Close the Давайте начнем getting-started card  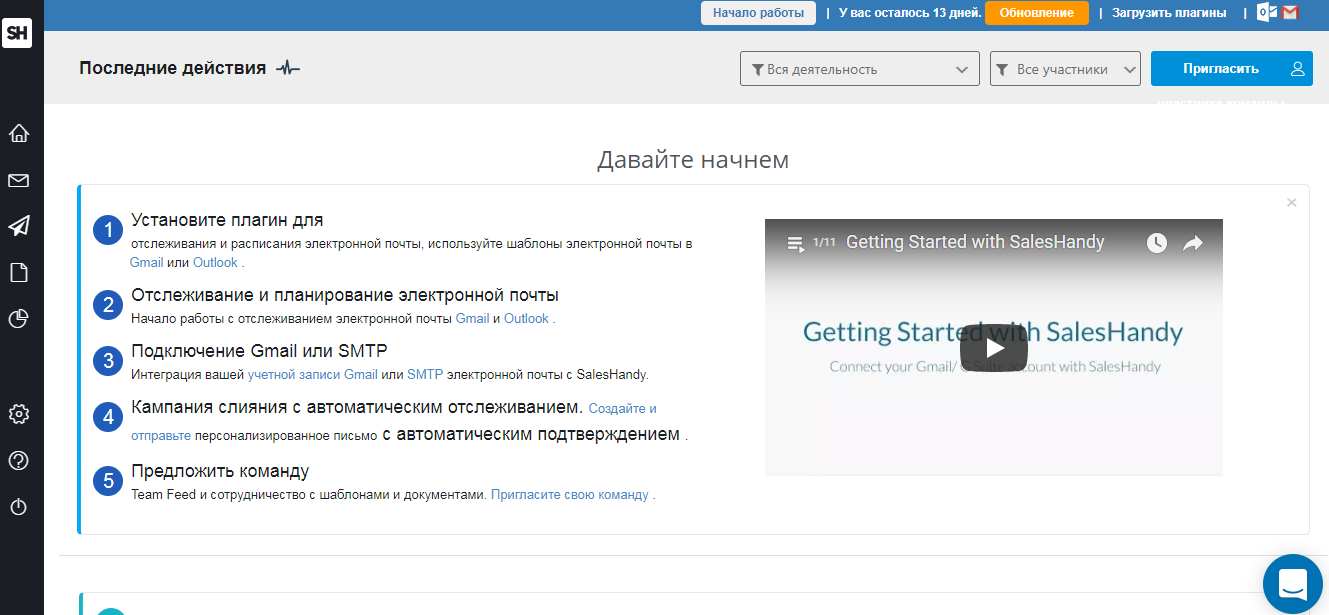[1291, 202]
